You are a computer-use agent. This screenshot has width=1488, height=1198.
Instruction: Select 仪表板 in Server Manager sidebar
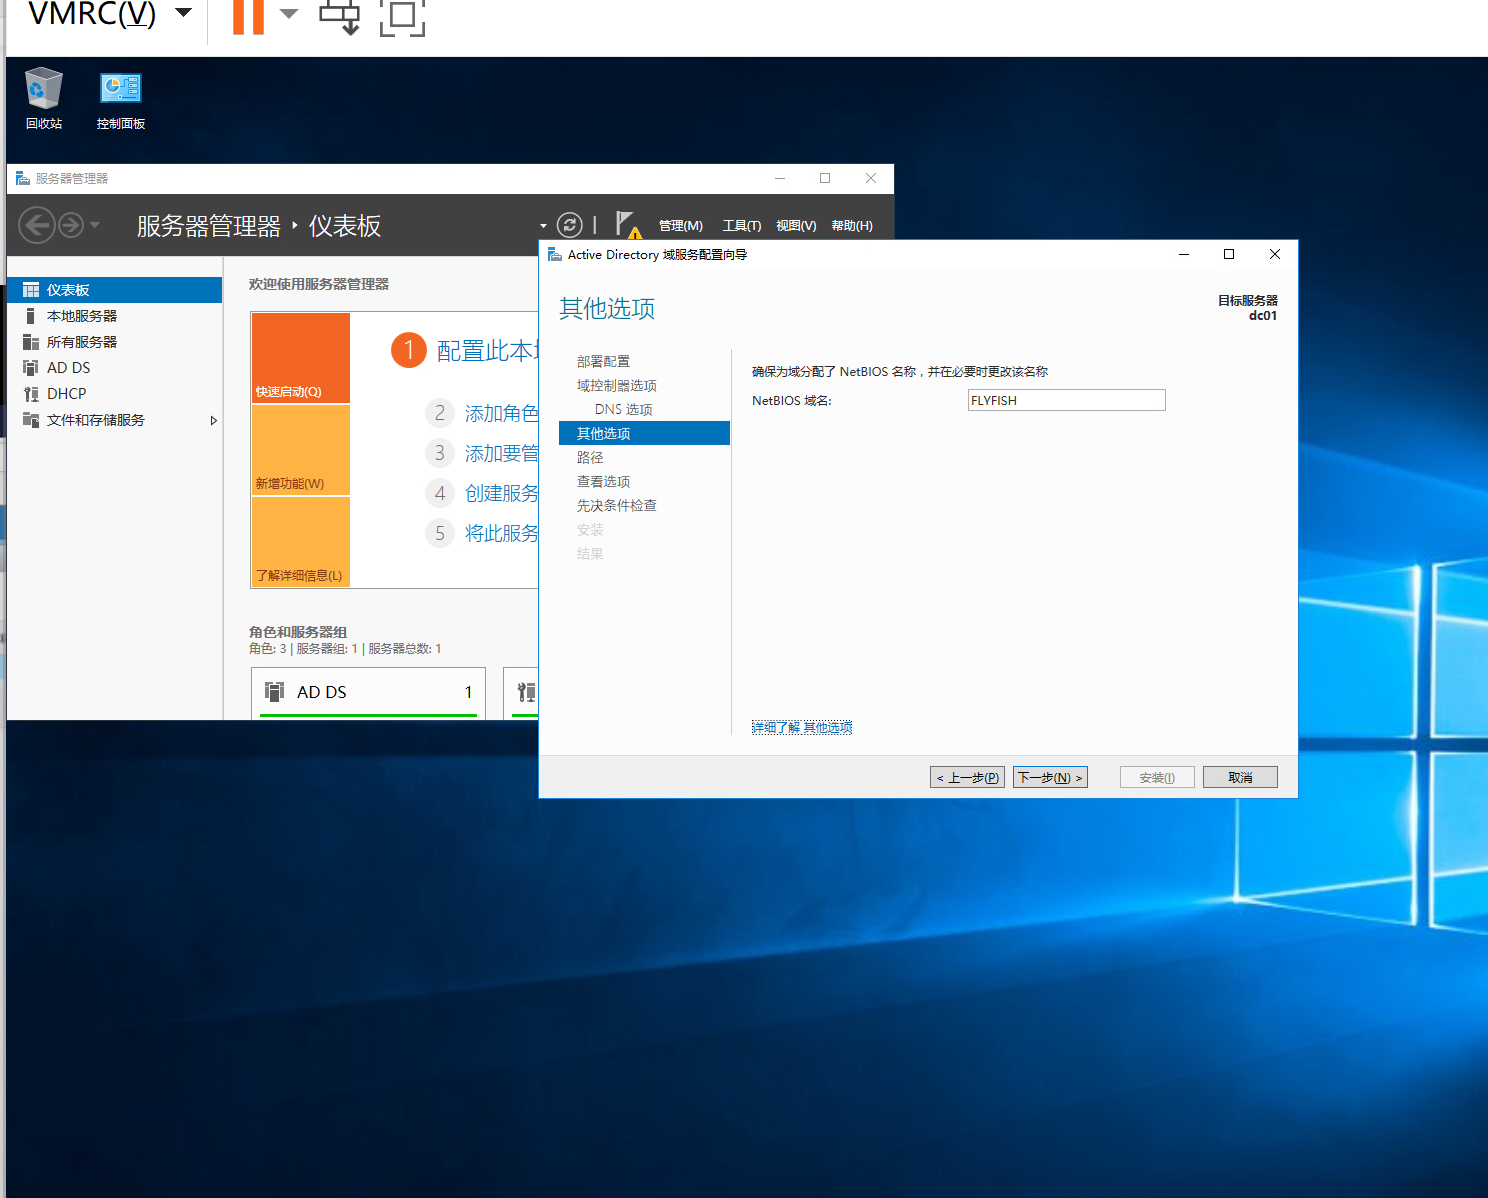114,290
